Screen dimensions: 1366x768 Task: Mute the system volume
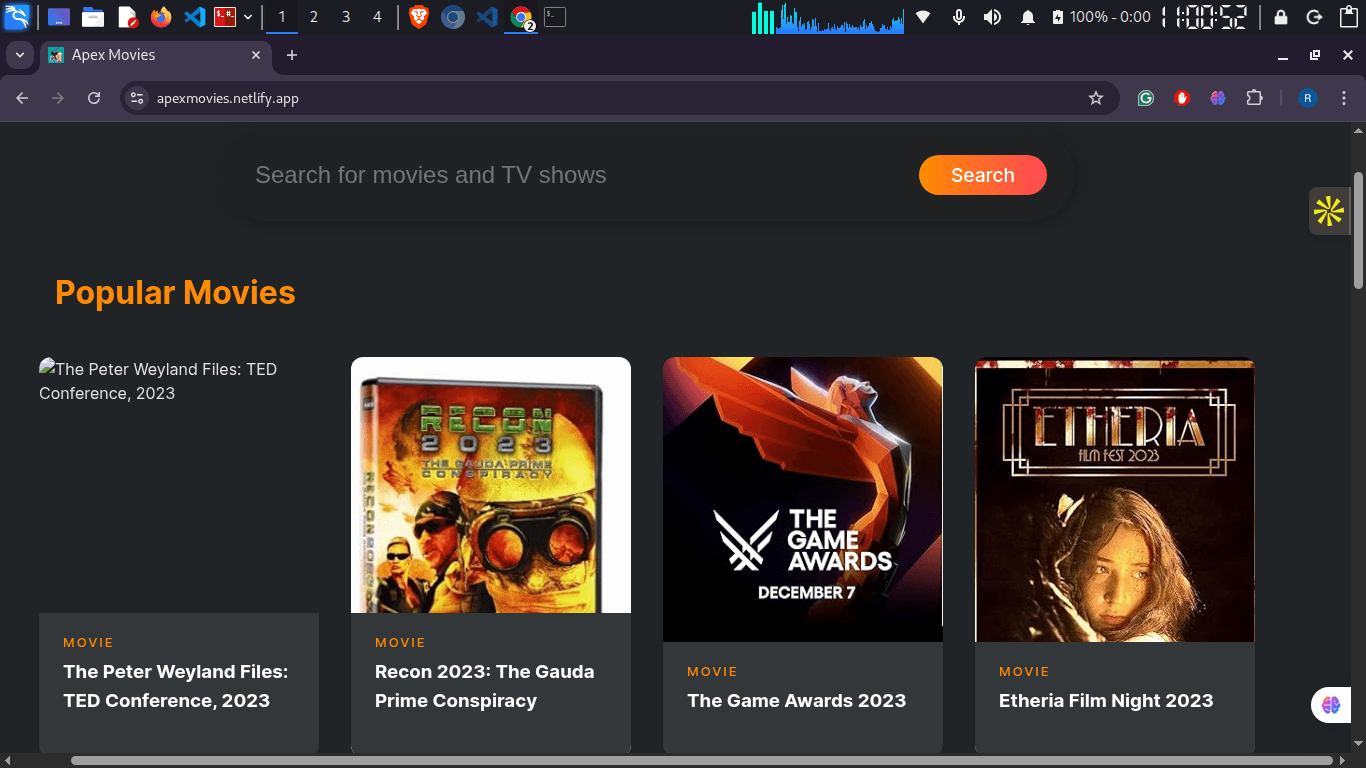[x=993, y=17]
